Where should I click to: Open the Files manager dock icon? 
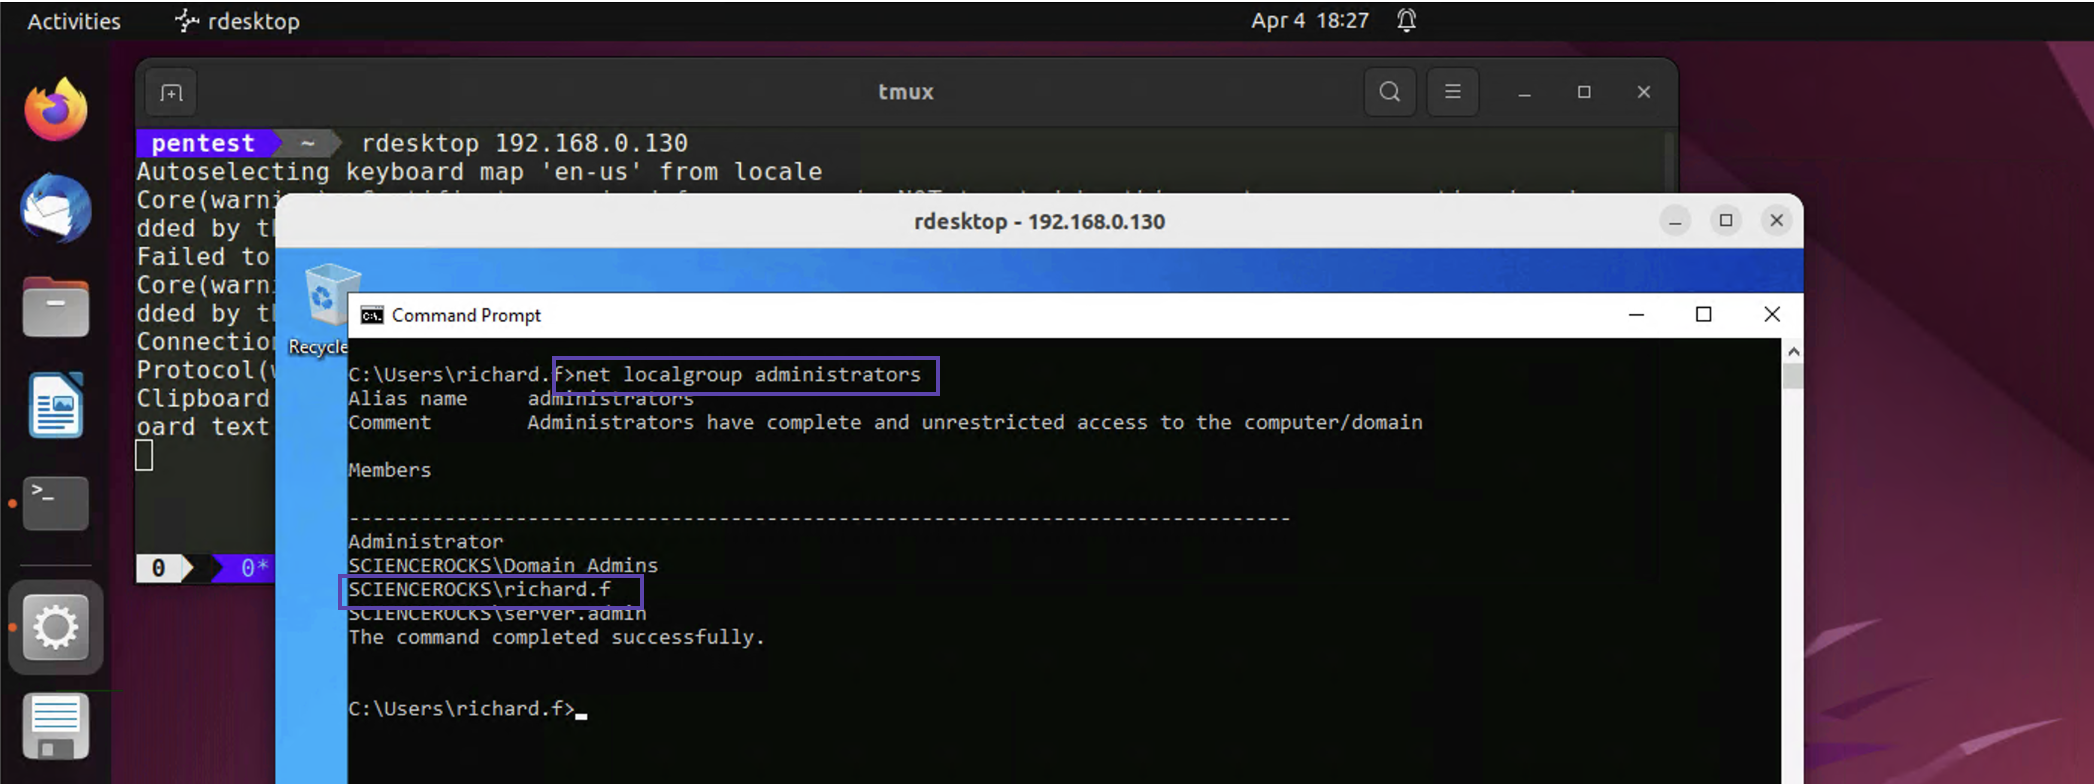click(x=56, y=307)
